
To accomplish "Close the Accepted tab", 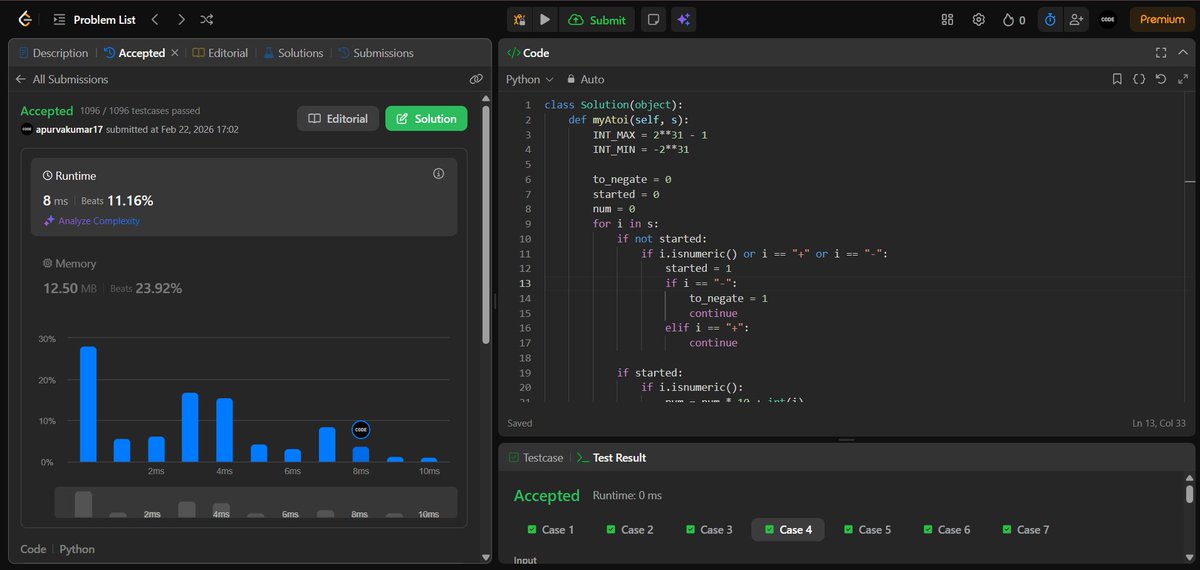I will coord(175,53).
